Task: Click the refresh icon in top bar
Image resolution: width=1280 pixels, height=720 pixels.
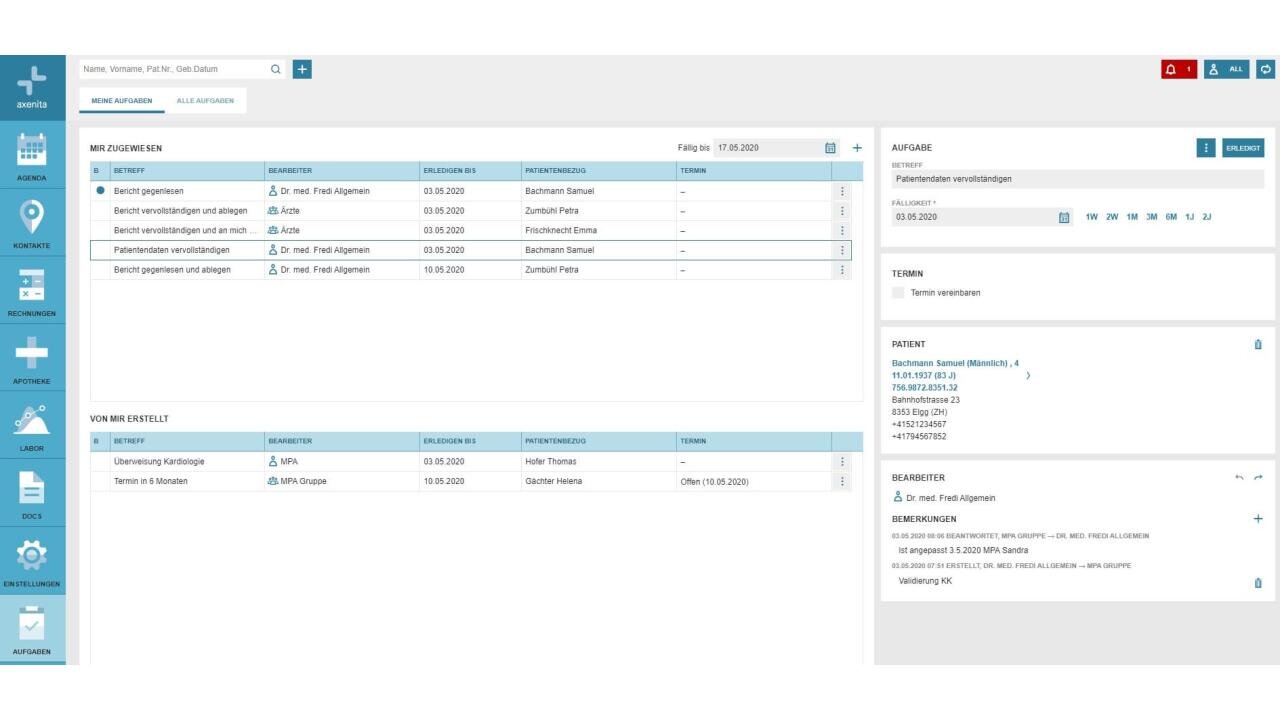Action: (x=1266, y=69)
